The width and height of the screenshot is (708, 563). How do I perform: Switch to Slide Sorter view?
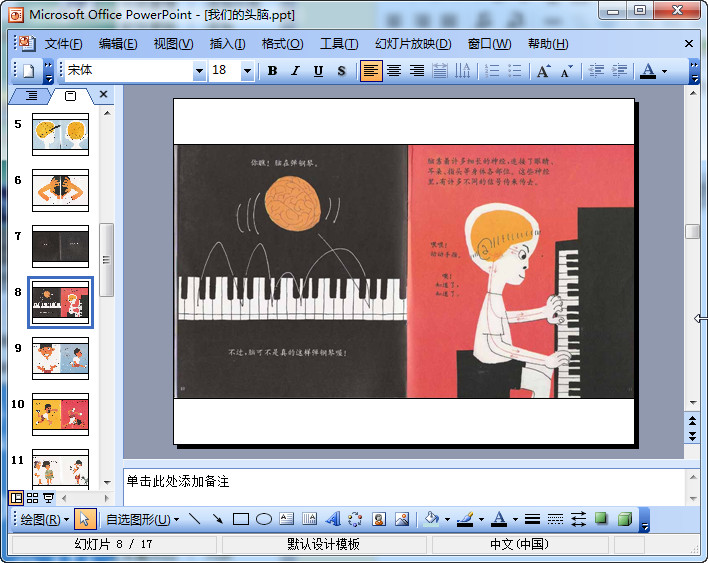33,498
